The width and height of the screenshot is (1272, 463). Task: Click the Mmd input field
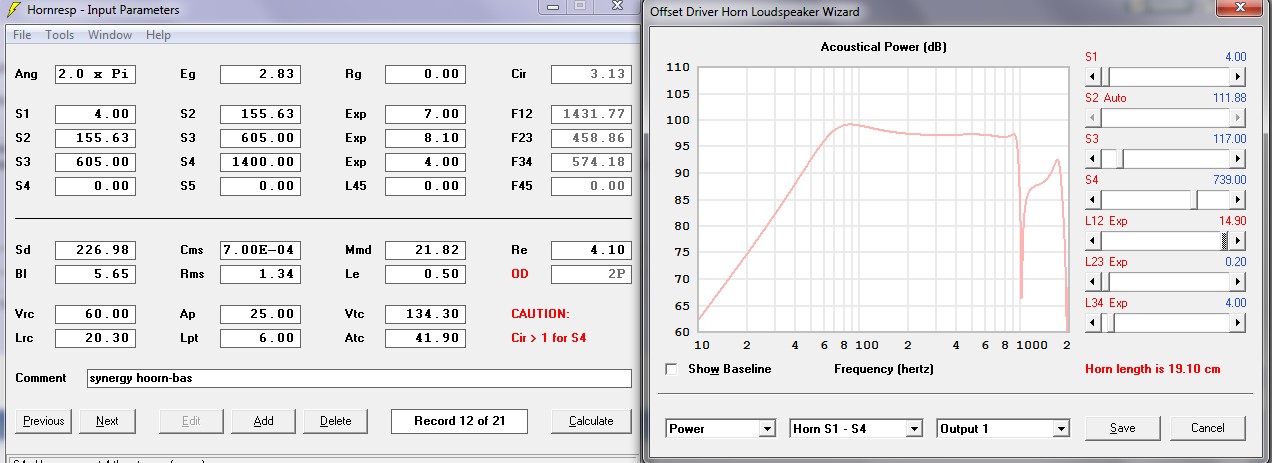425,250
